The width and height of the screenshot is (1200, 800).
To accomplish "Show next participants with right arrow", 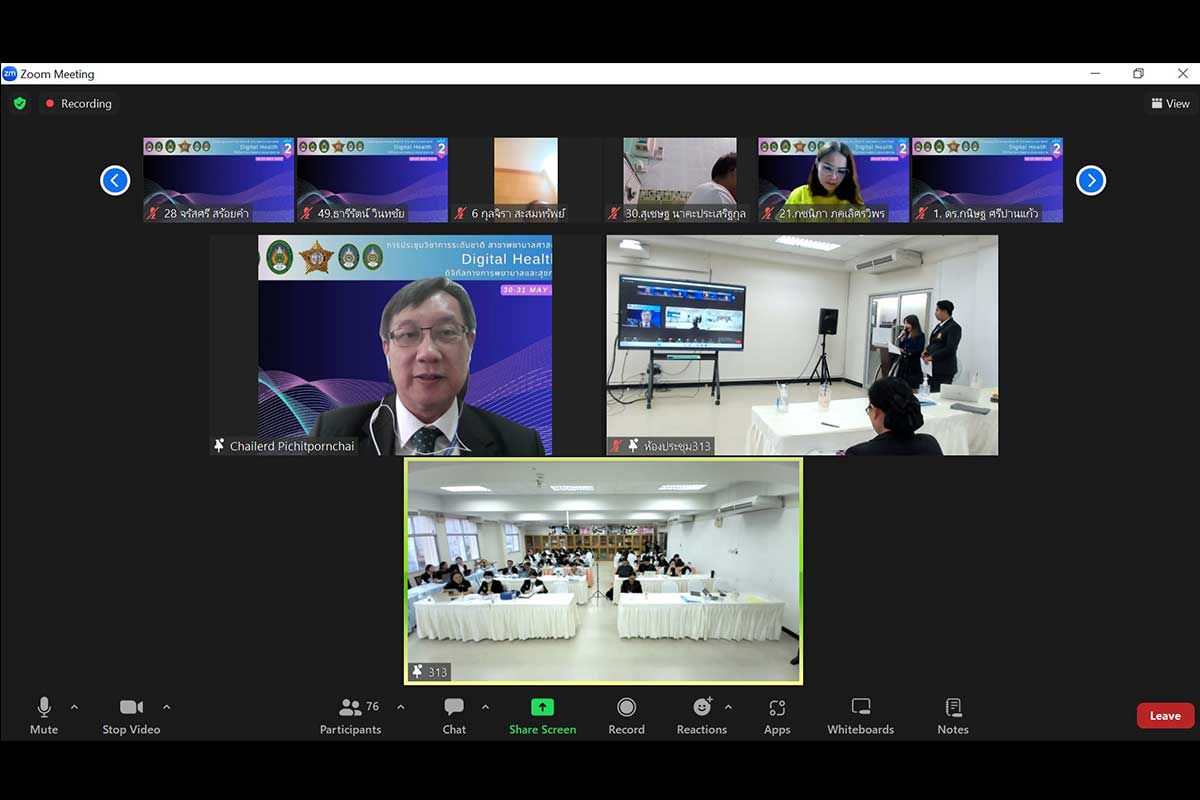I will point(1090,180).
